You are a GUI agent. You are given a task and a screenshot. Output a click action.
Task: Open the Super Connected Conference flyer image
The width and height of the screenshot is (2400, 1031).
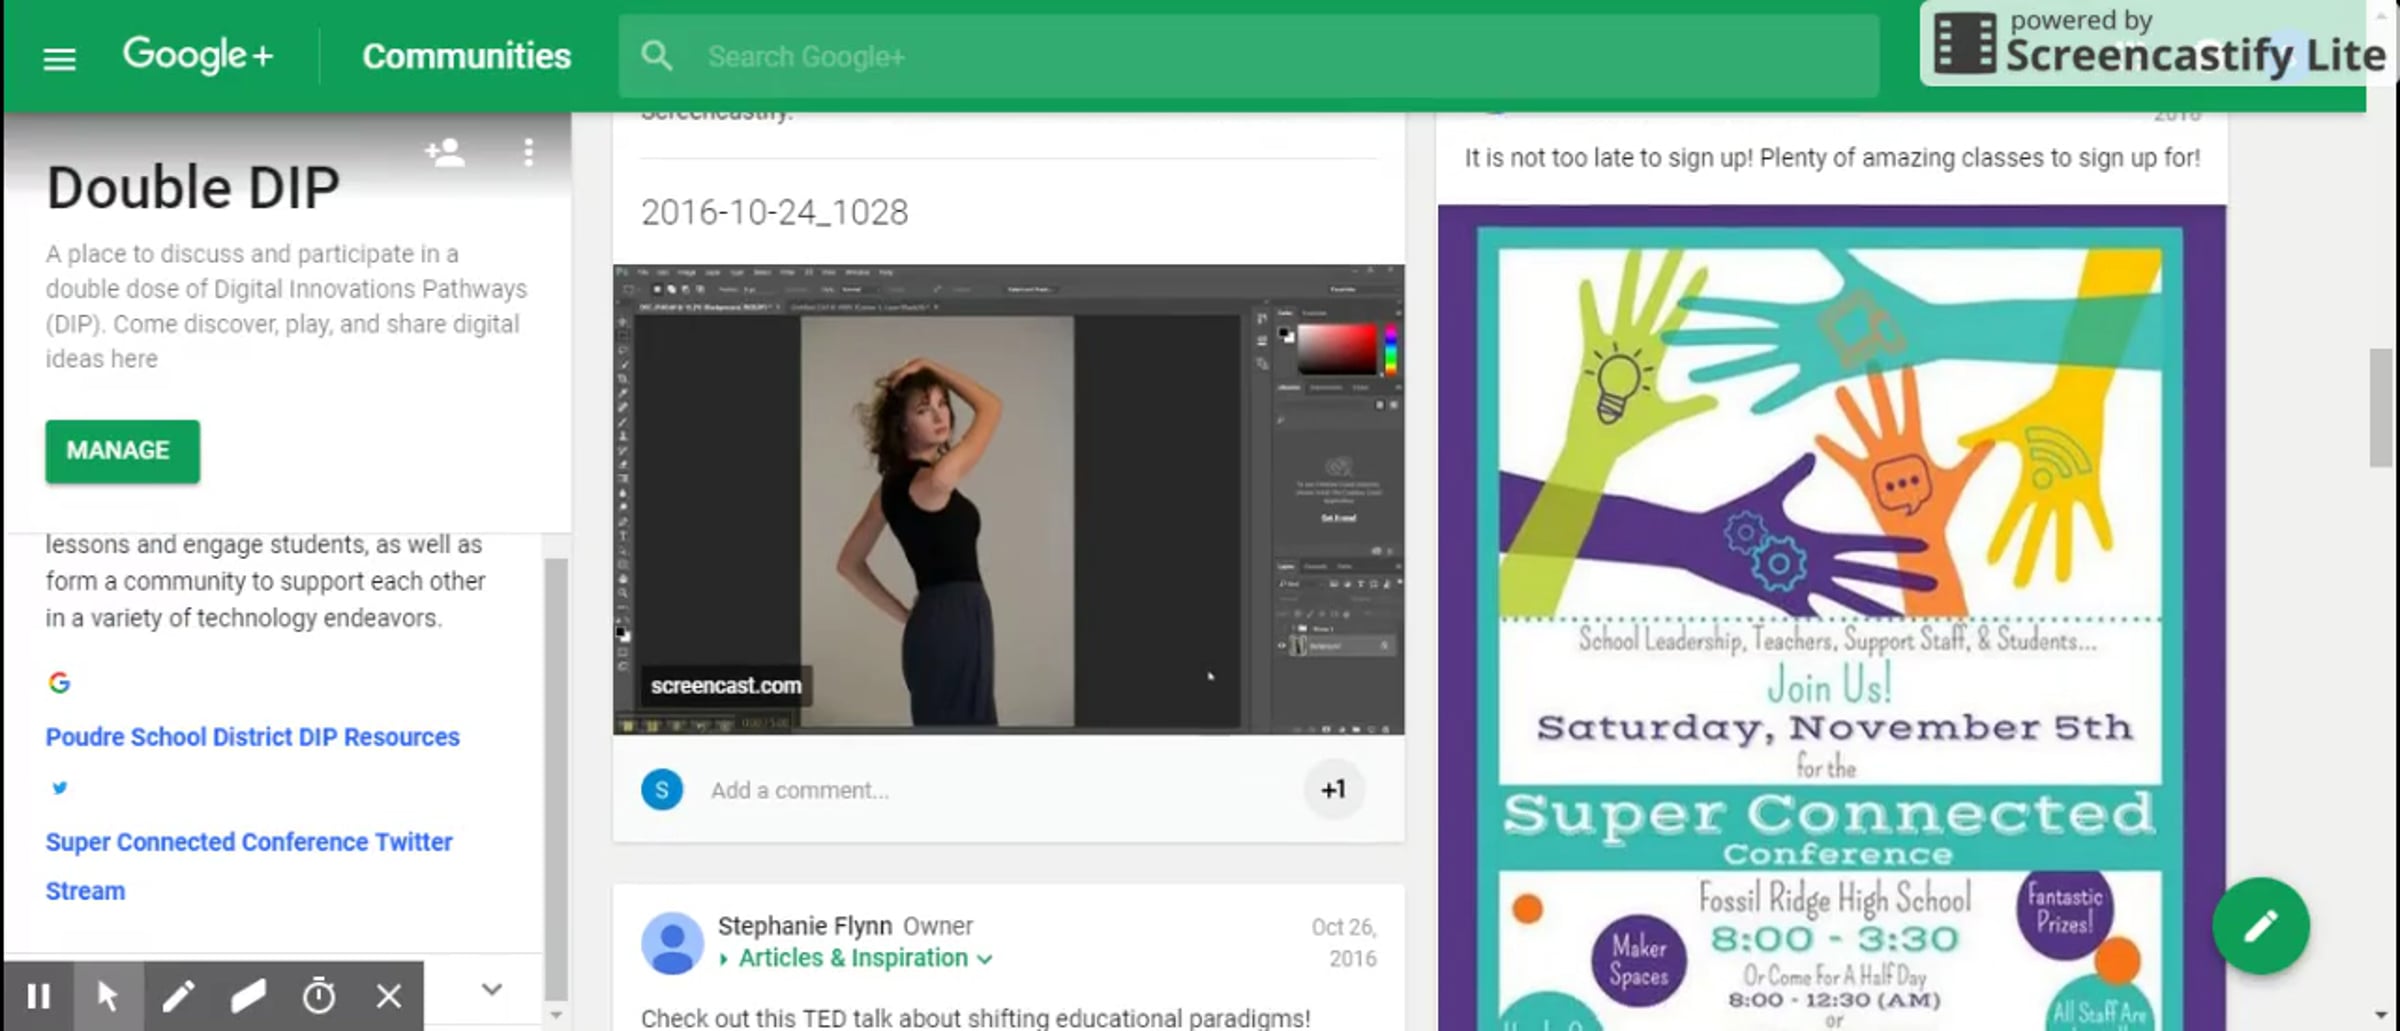click(1832, 618)
